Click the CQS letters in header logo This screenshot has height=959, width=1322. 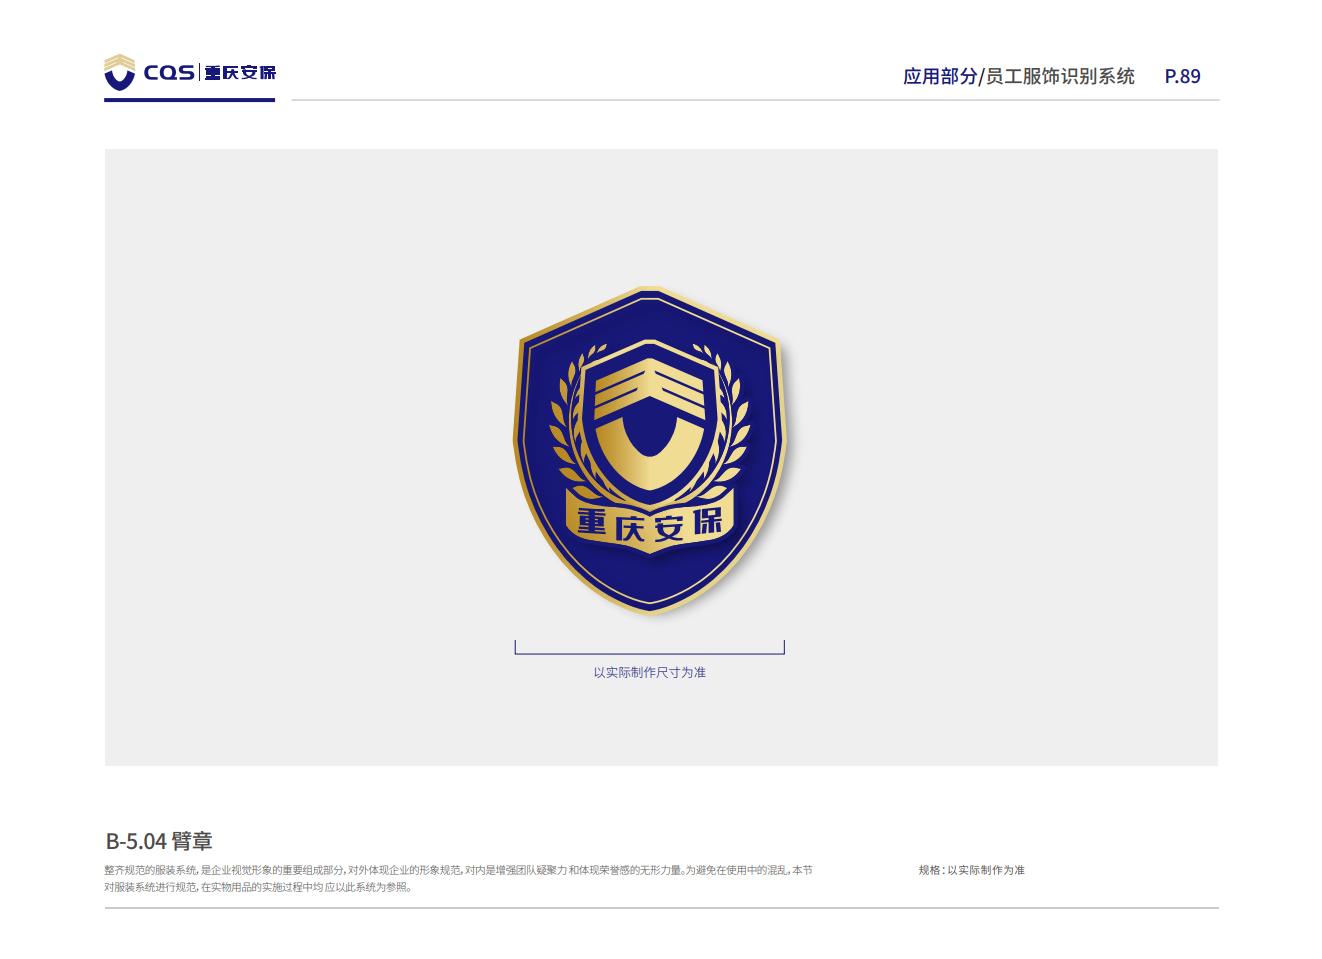point(169,73)
